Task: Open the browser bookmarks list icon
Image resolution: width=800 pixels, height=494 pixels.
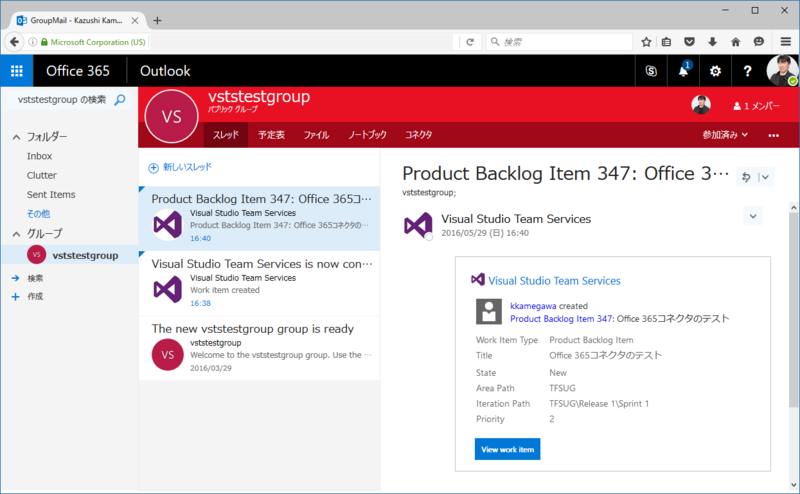Action: pos(666,42)
